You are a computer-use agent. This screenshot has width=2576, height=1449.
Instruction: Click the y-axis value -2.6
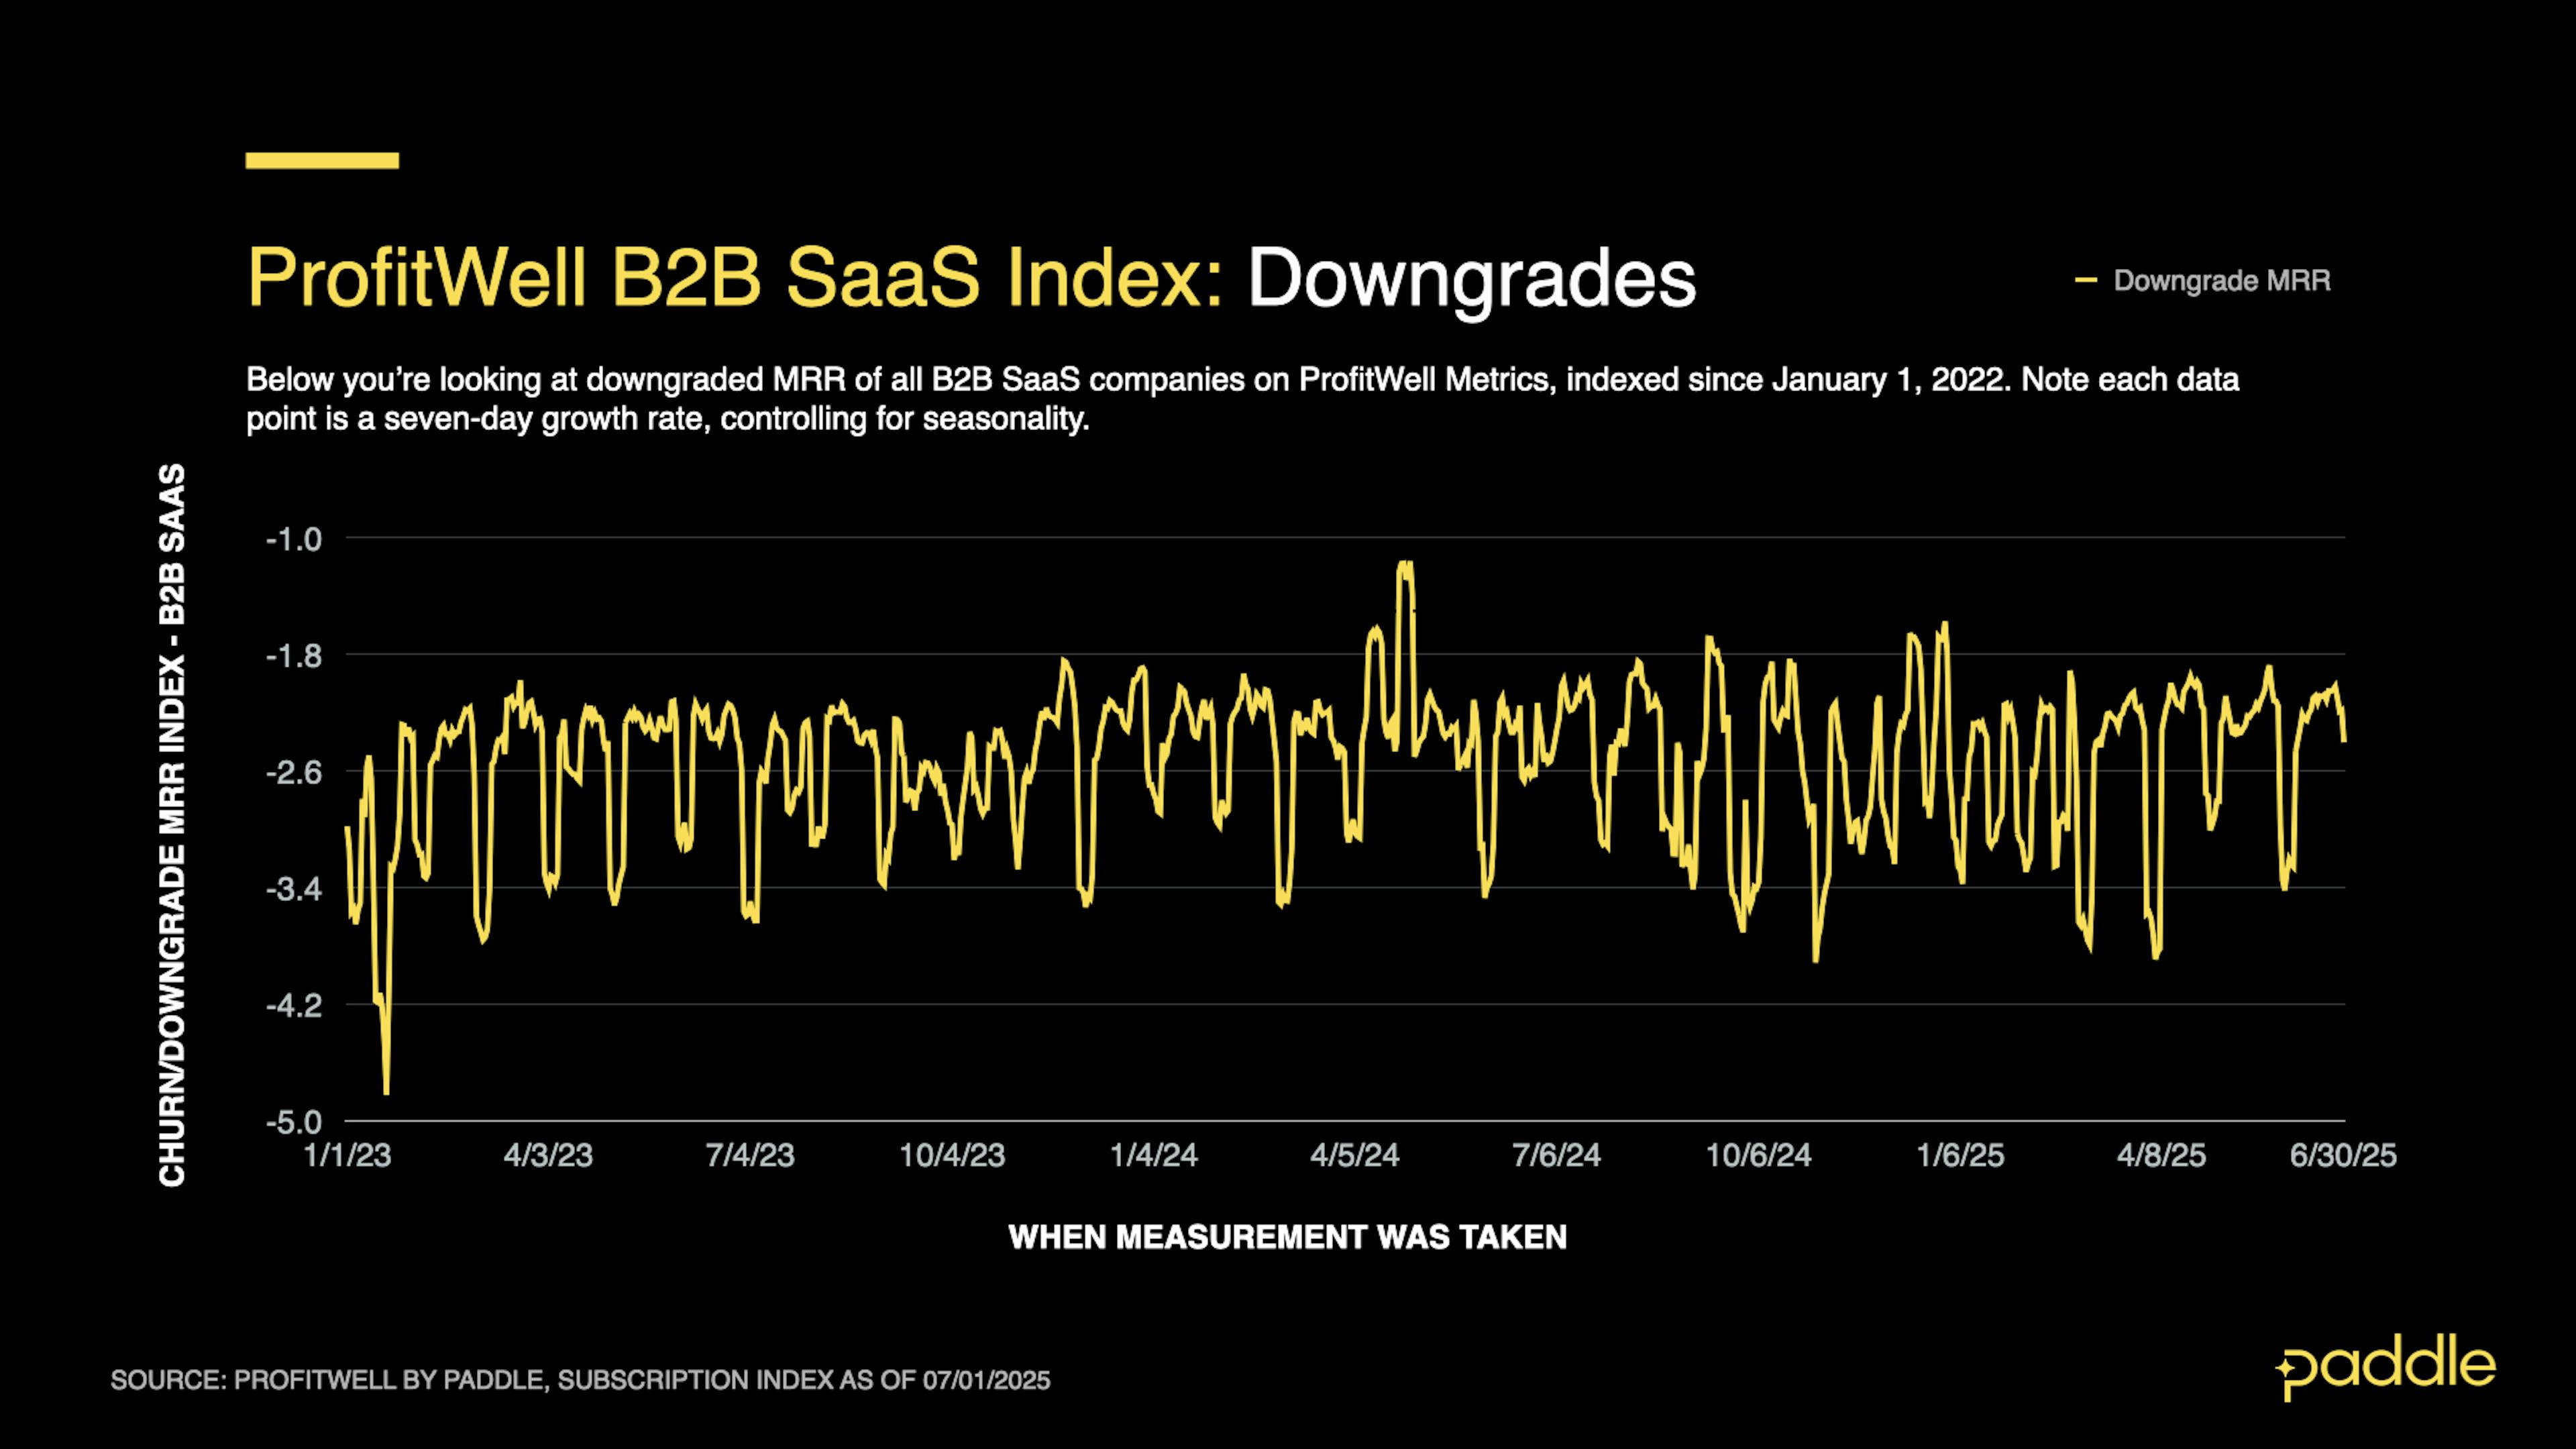pos(294,772)
